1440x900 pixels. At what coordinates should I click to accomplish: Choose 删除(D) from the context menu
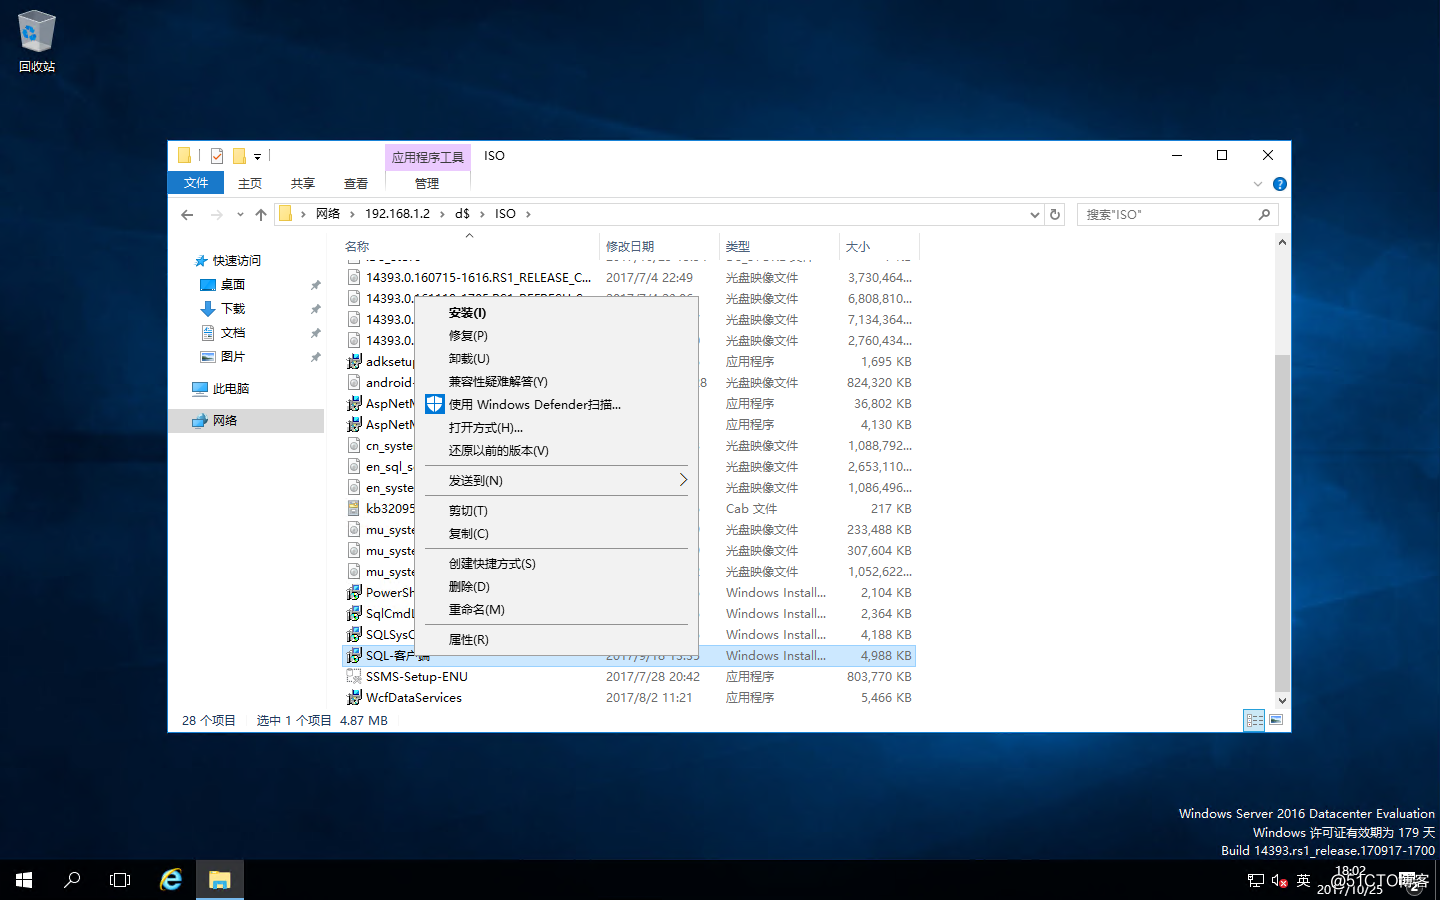(x=556, y=587)
